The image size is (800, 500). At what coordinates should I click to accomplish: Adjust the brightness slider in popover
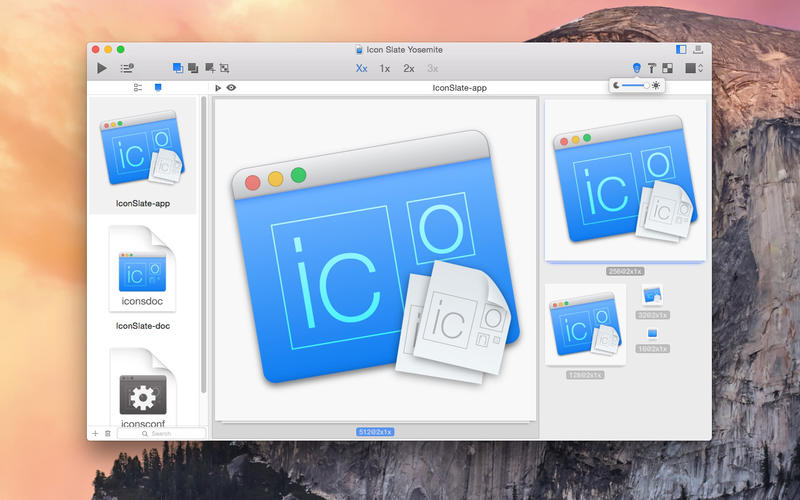pos(634,86)
